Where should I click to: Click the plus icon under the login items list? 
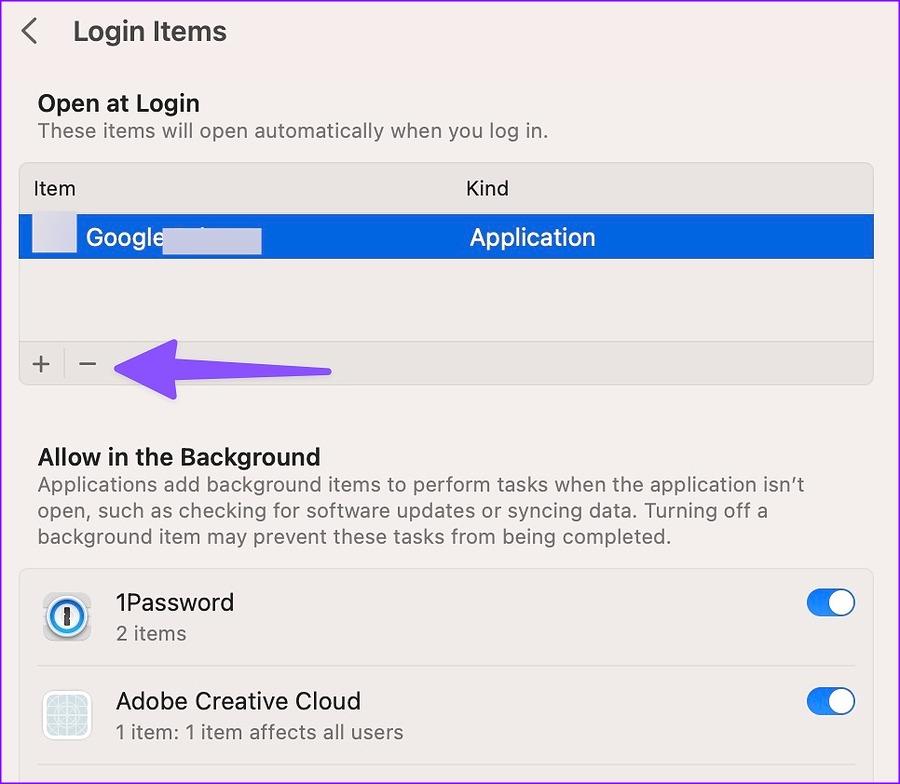tap(41, 363)
